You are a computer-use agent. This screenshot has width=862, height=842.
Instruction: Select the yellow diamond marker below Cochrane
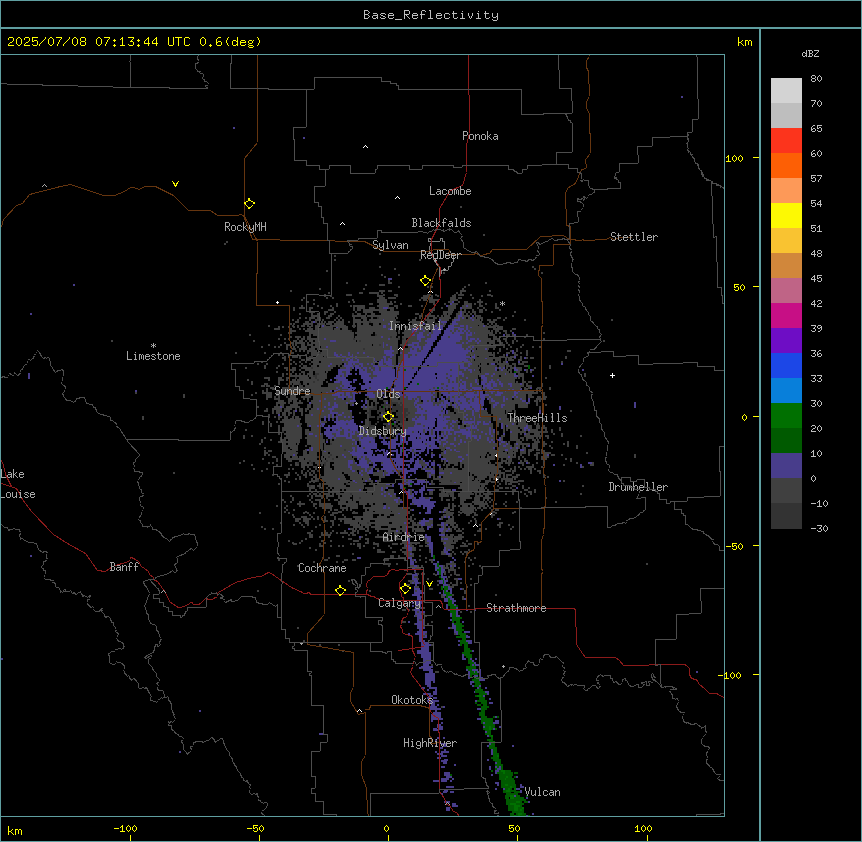340,590
